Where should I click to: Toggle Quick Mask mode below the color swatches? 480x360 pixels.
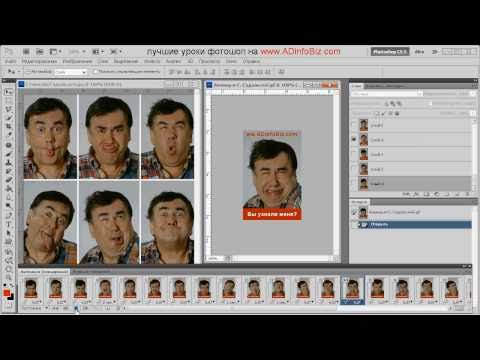coord(9,305)
